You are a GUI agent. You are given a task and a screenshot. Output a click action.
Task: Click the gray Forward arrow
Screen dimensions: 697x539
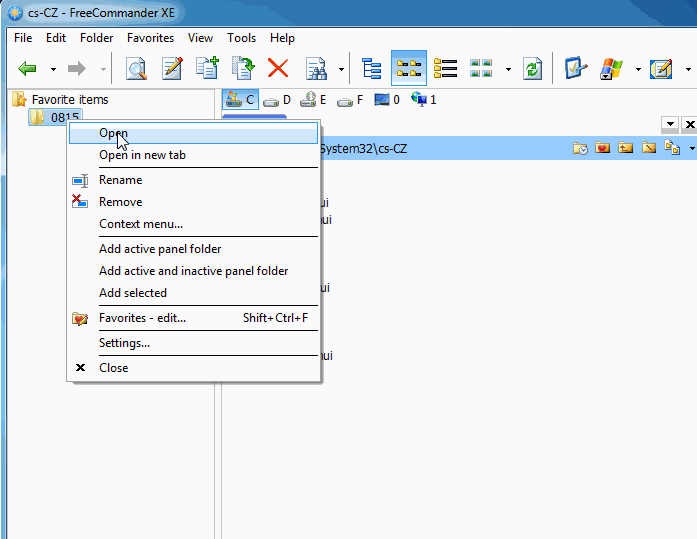pos(76,69)
